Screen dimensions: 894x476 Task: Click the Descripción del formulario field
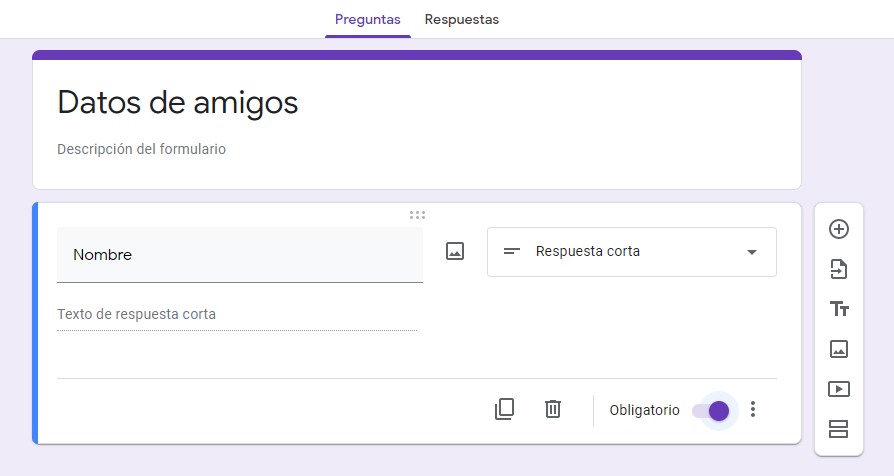tap(142, 149)
